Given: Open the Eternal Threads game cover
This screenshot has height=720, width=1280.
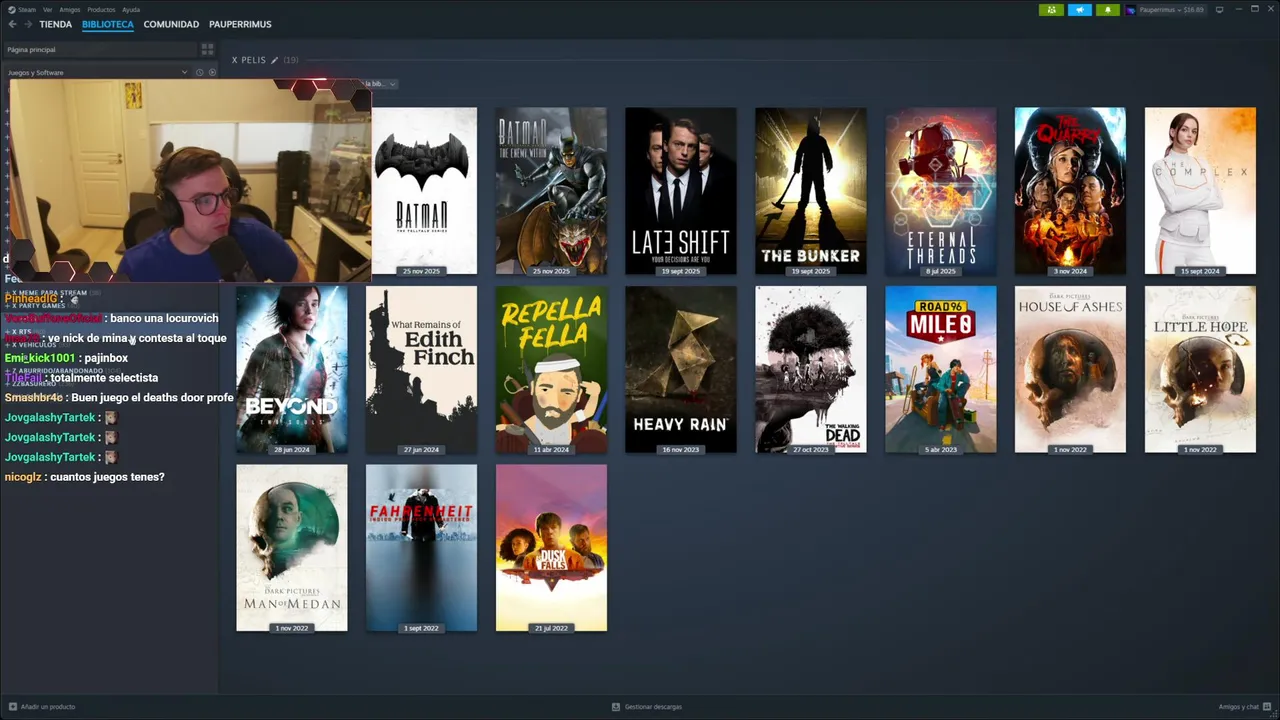Looking at the screenshot, I should click(x=941, y=191).
